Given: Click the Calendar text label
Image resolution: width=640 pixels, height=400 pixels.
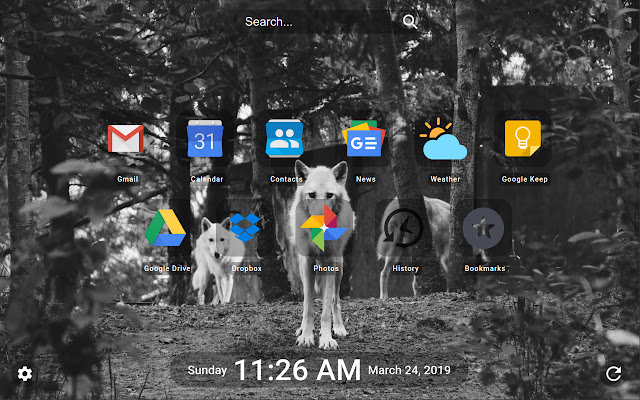Looking at the screenshot, I should pyautogui.click(x=207, y=179).
